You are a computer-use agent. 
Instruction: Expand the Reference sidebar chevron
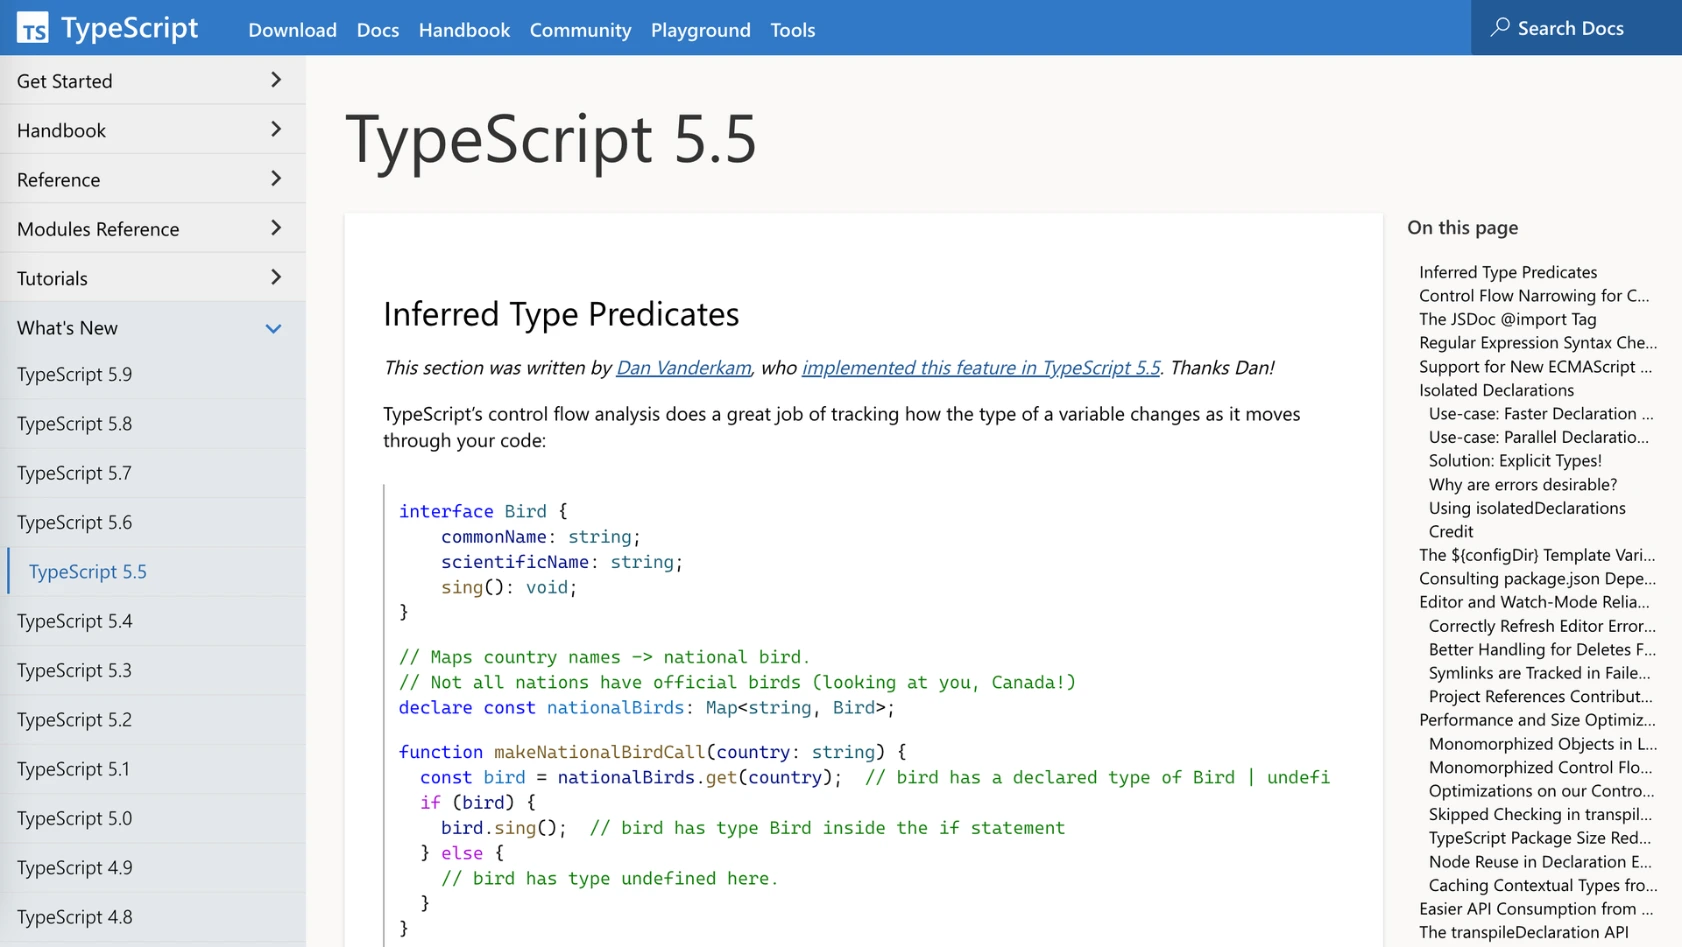point(276,179)
